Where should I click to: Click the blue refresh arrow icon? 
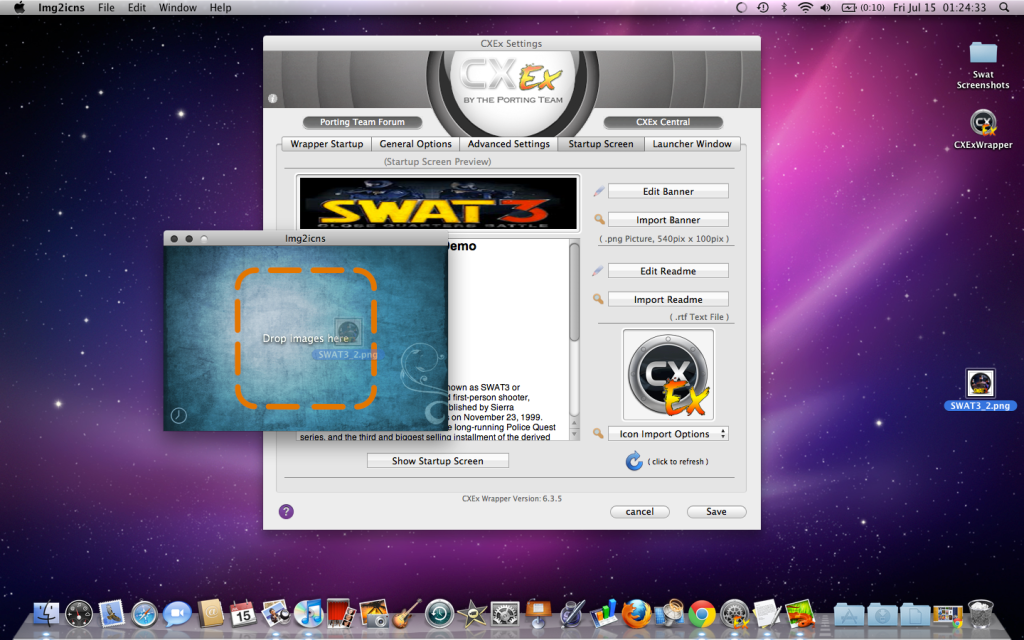(633, 461)
